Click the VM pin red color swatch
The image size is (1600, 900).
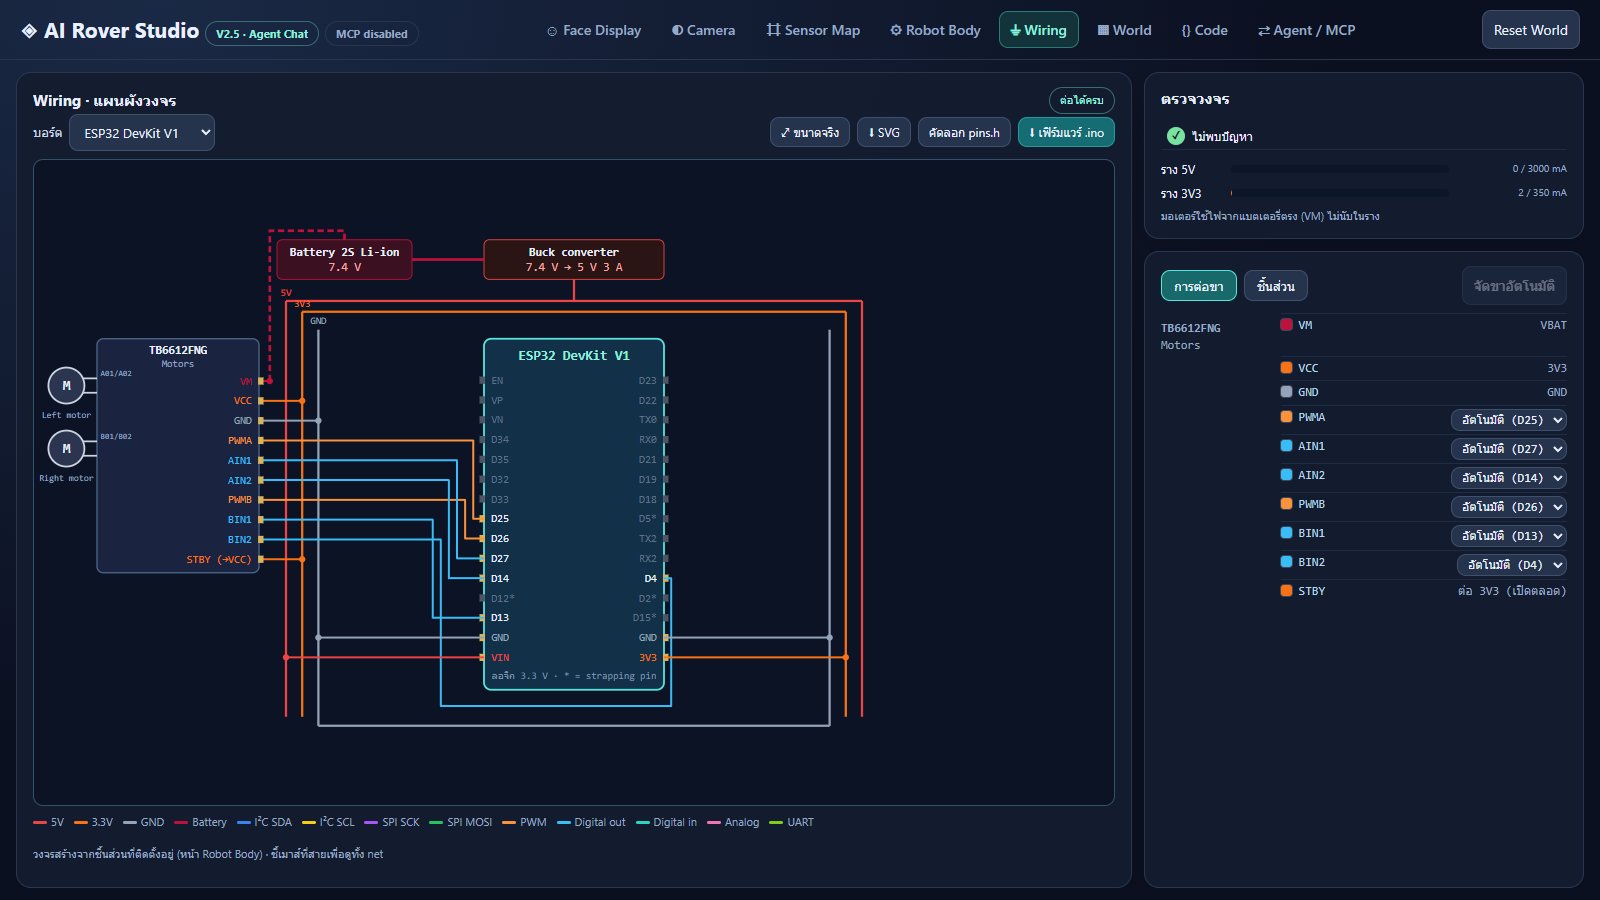pos(1286,324)
